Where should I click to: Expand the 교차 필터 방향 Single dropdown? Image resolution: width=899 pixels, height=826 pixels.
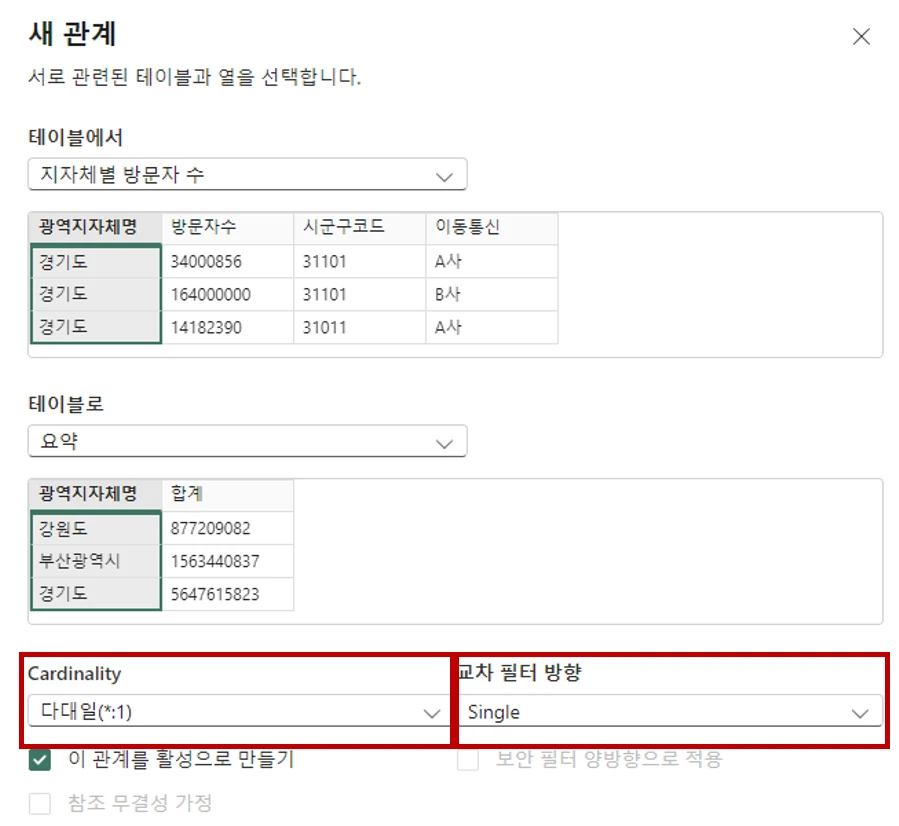coord(670,711)
